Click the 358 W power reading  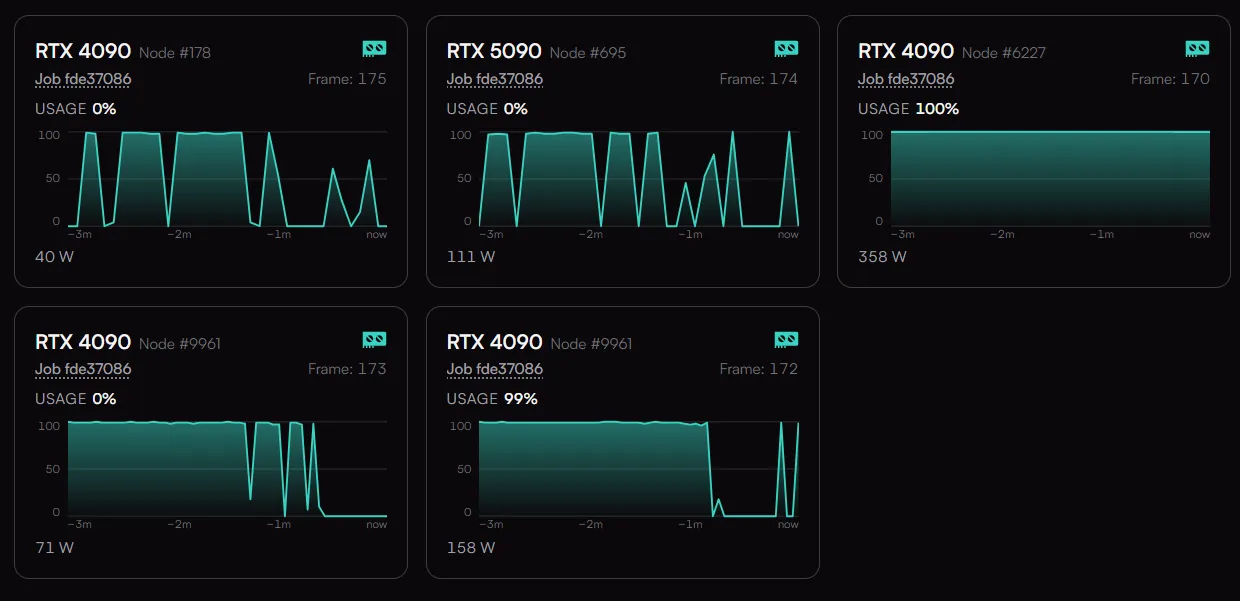(883, 257)
